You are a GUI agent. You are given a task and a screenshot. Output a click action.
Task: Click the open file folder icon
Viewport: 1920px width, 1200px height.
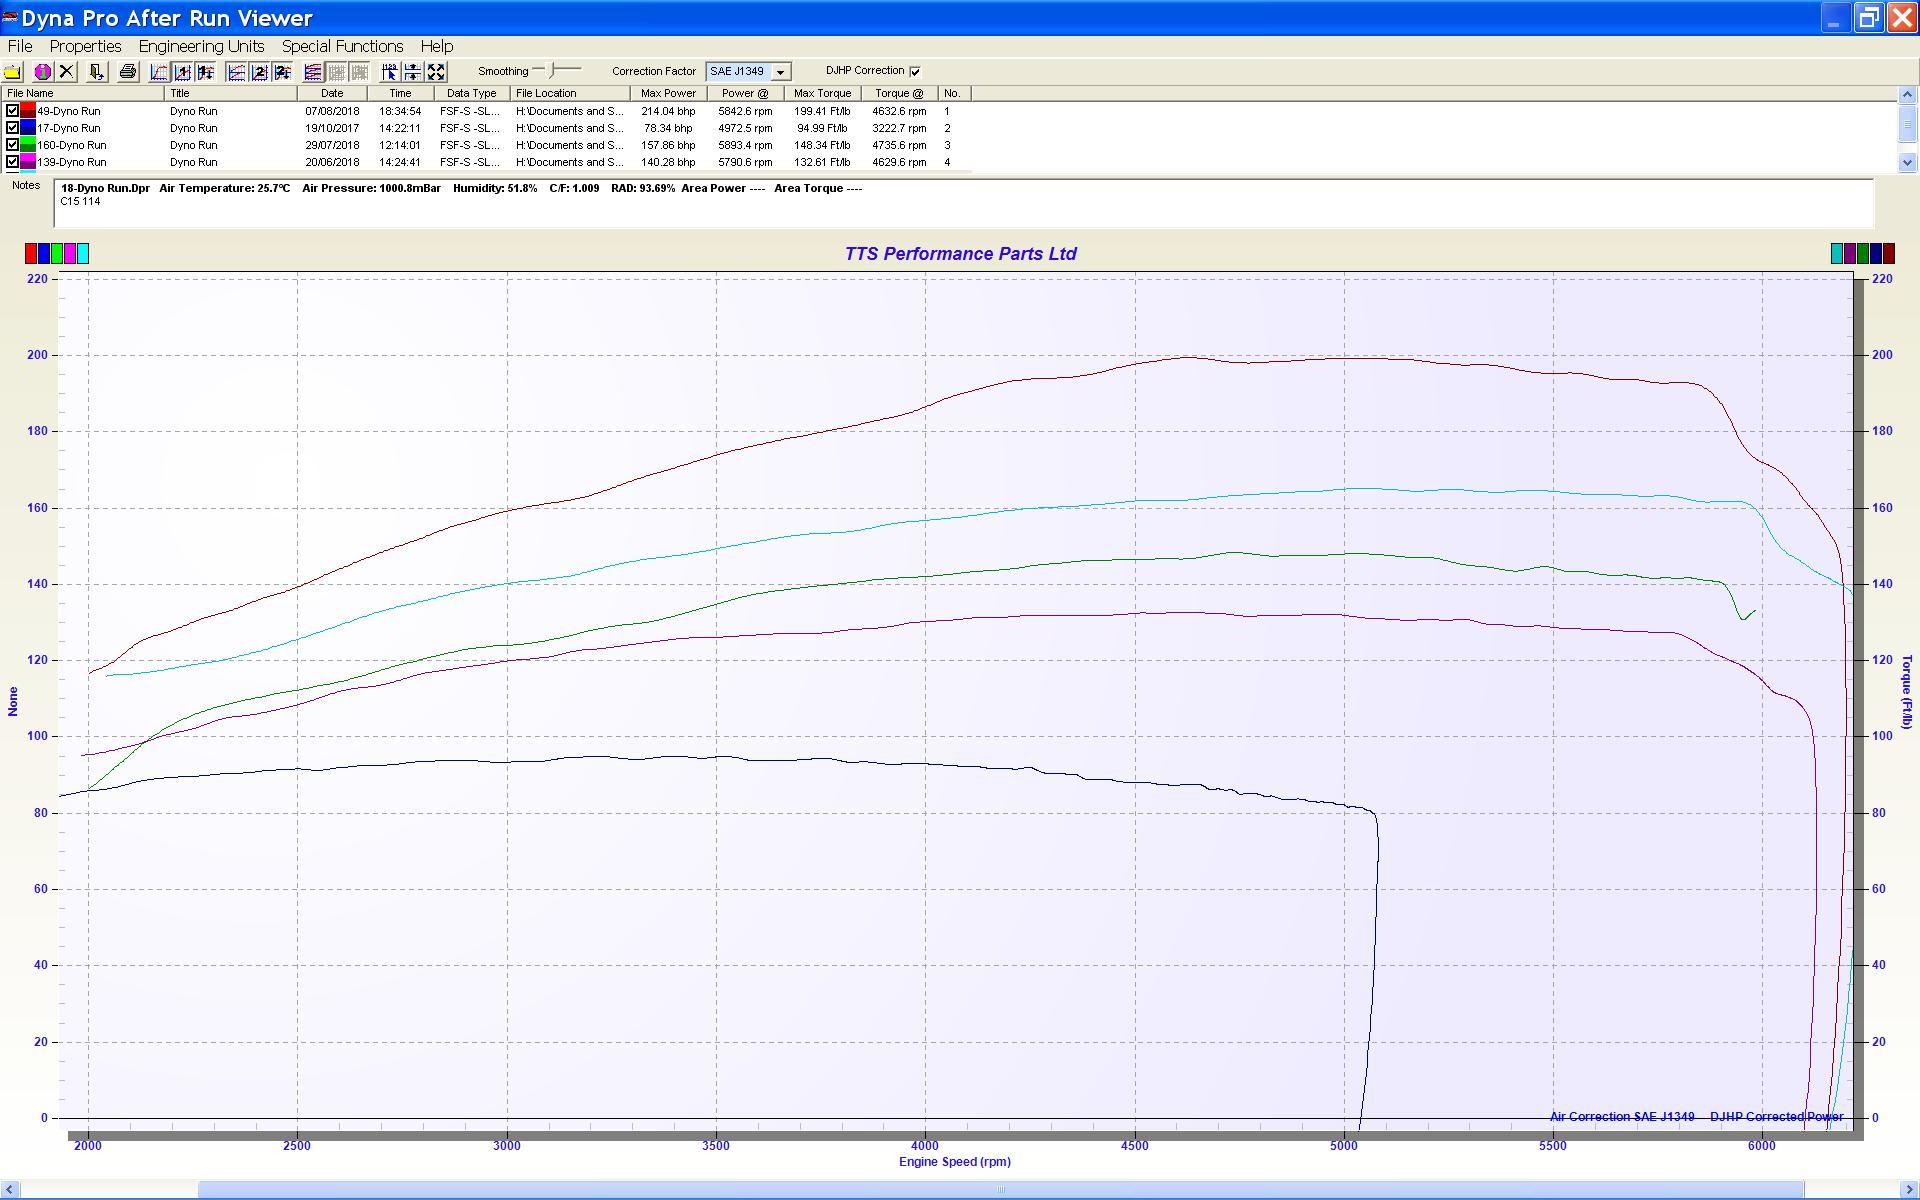tap(12, 72)
